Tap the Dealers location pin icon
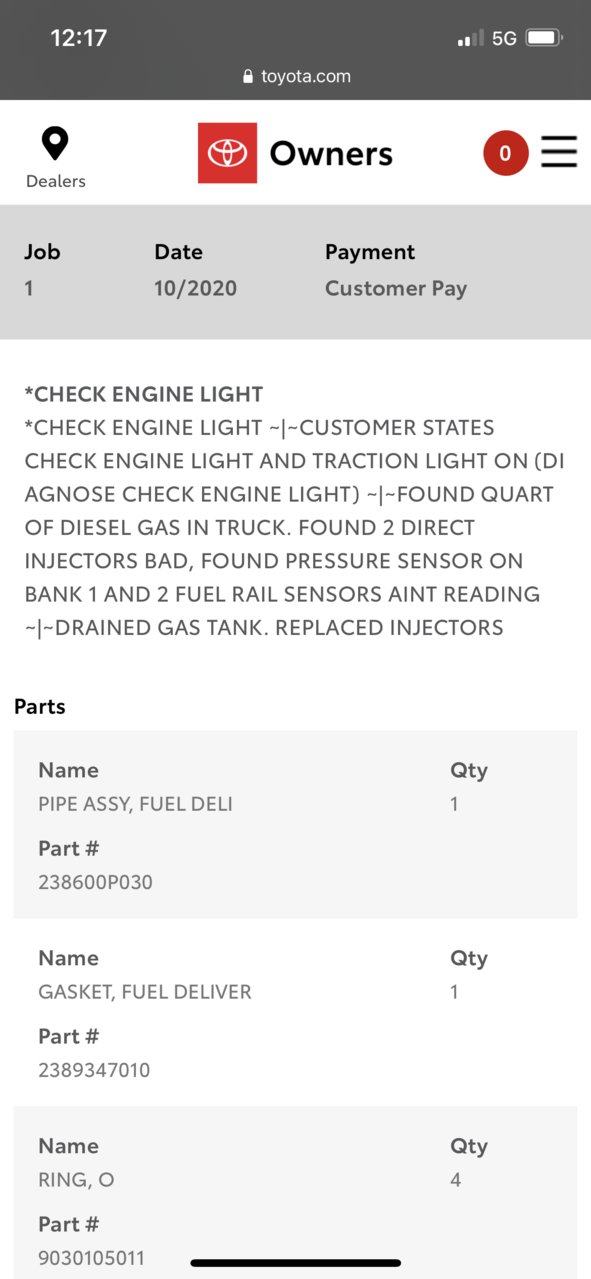Image resolution: width=591 pixels, height=1279 pixels. coord(55,144)
